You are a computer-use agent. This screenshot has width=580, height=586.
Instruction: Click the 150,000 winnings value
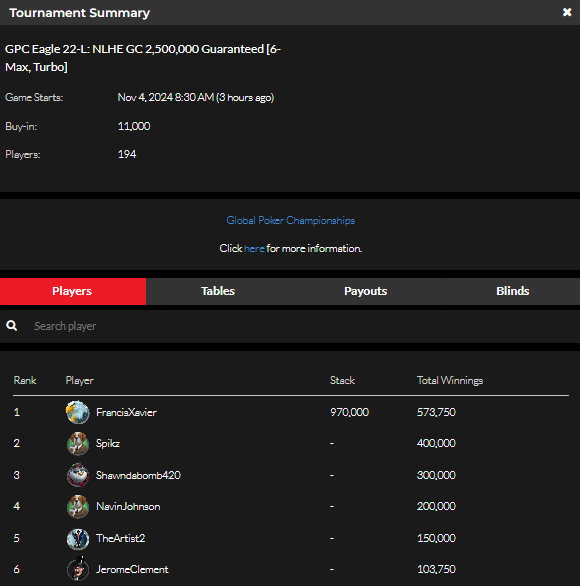436,538
